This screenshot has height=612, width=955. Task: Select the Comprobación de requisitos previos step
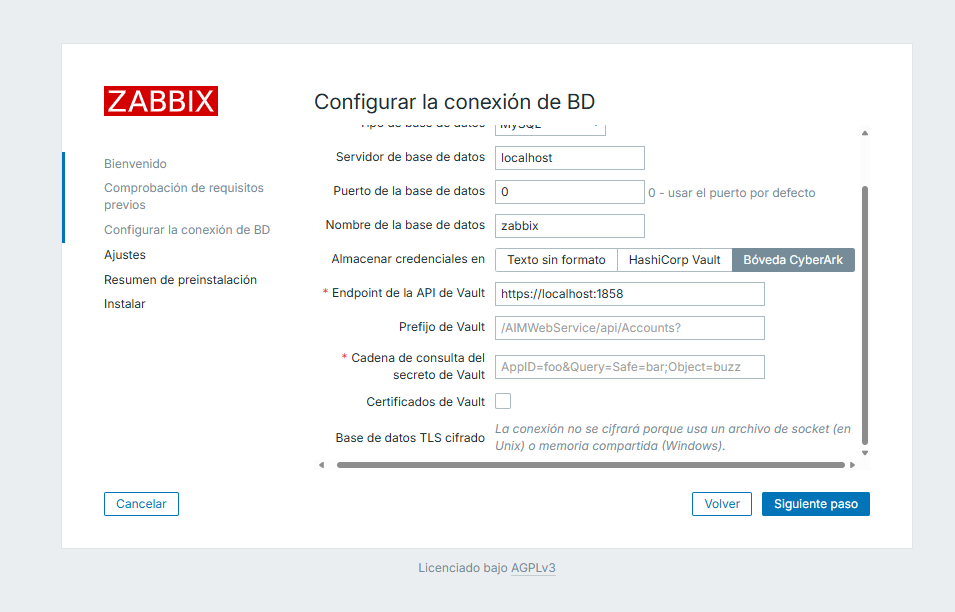tap(184, 196)
